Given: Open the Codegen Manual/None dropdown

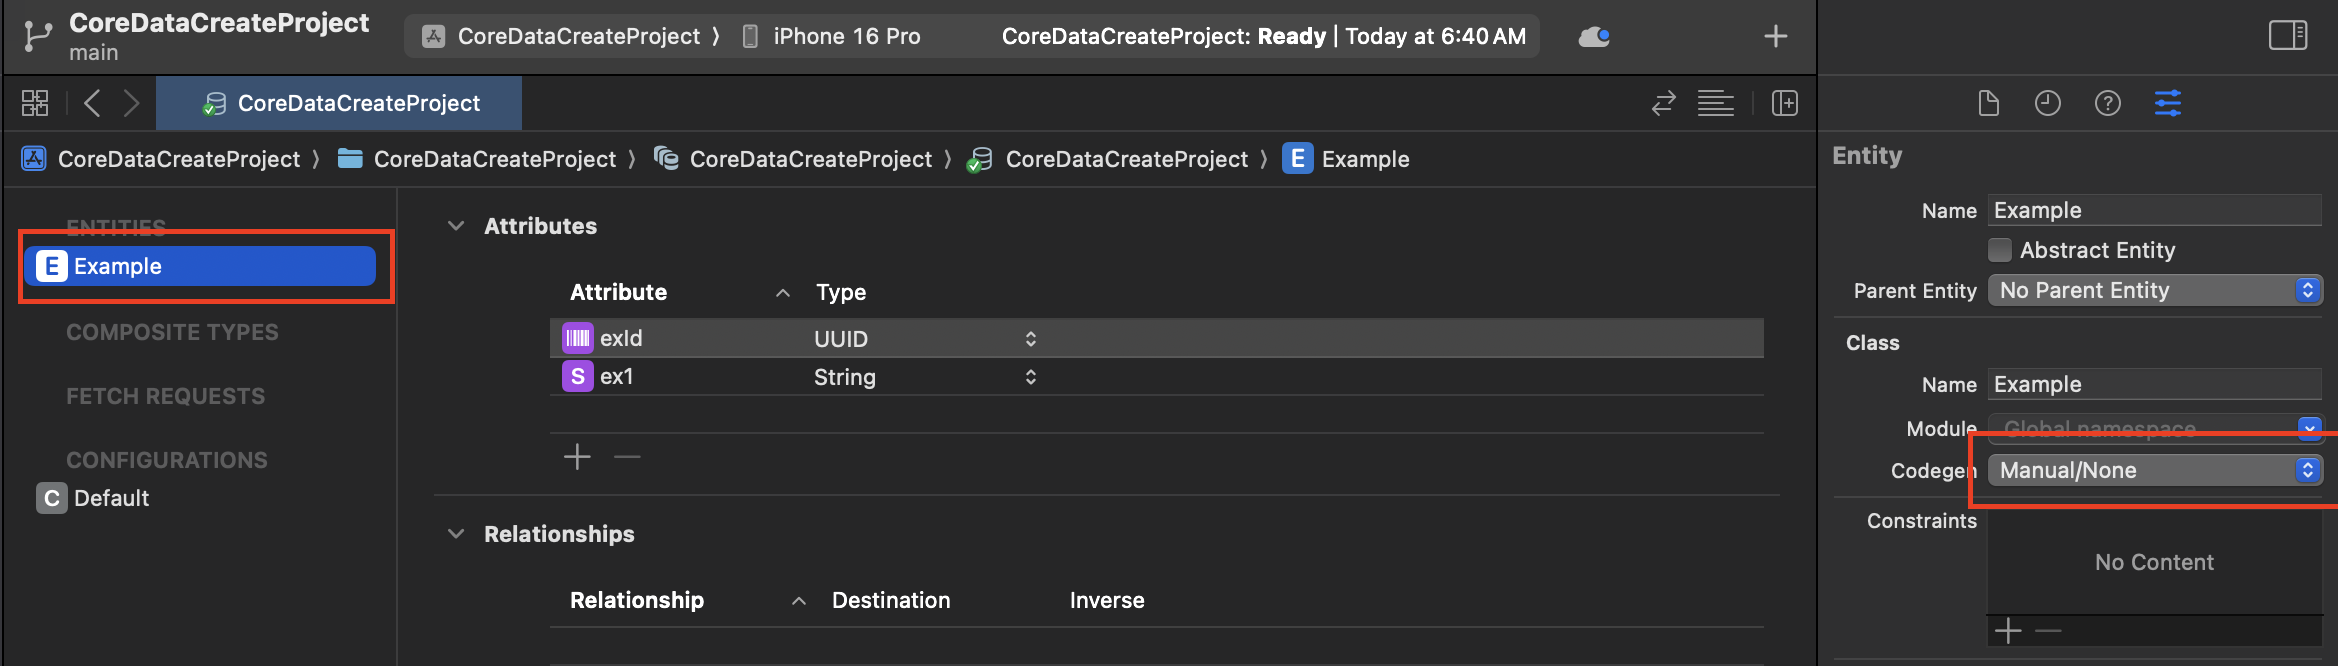Looking at the screenshot, I should pos(2154,470).
